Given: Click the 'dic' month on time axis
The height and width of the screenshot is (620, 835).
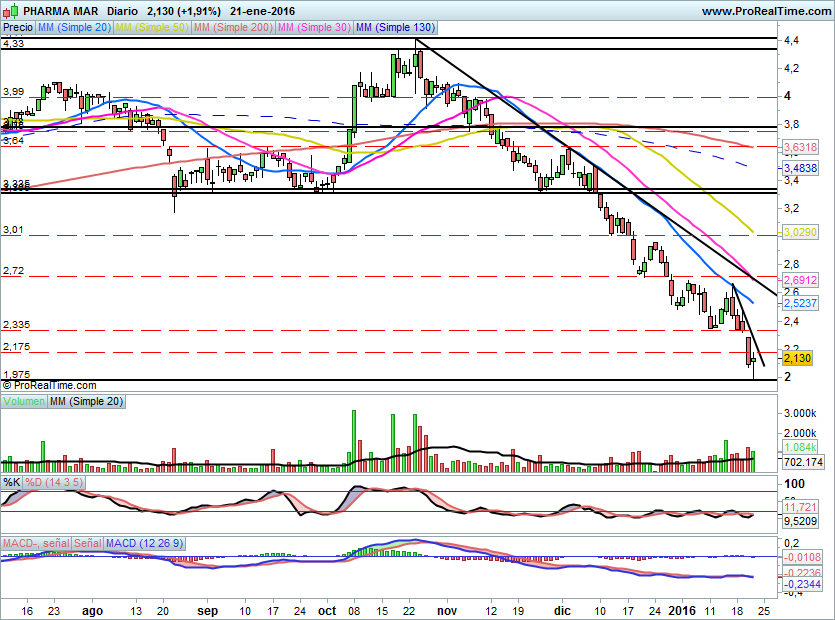Looking at the screenshot, I should (x=562, y=611).
